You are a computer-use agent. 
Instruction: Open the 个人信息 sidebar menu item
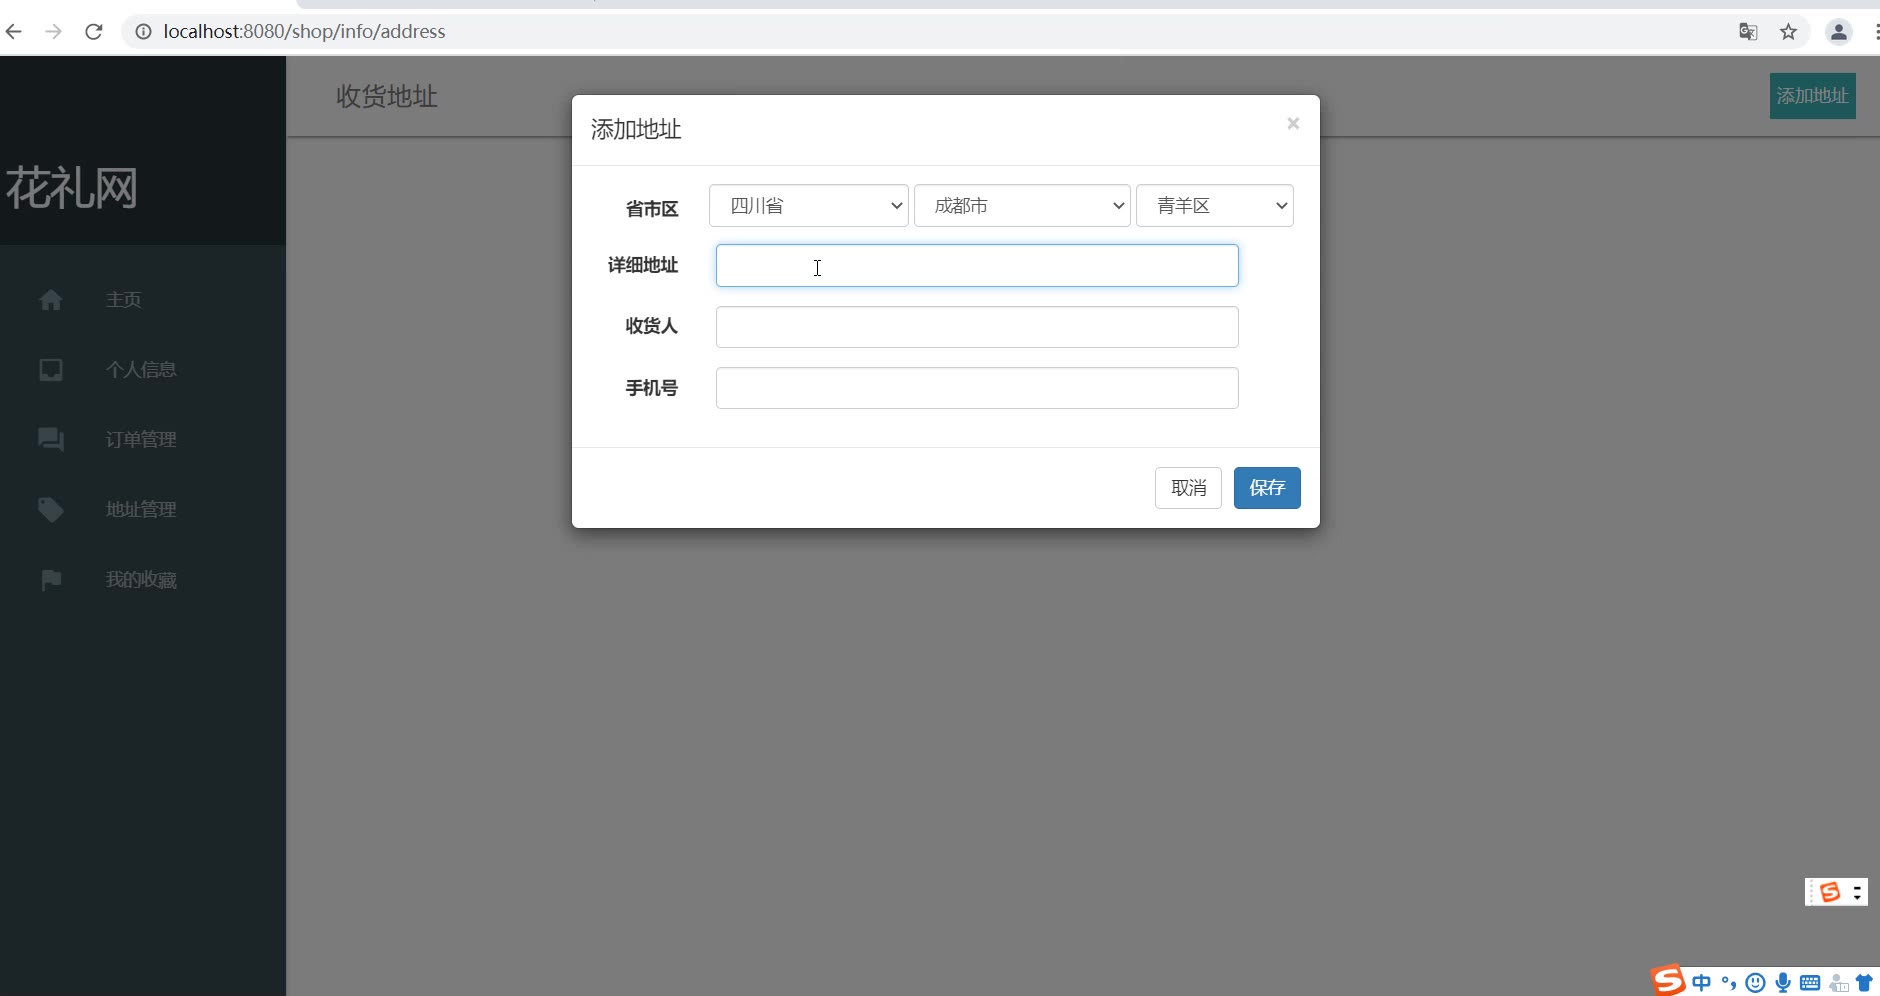point(143,370)
